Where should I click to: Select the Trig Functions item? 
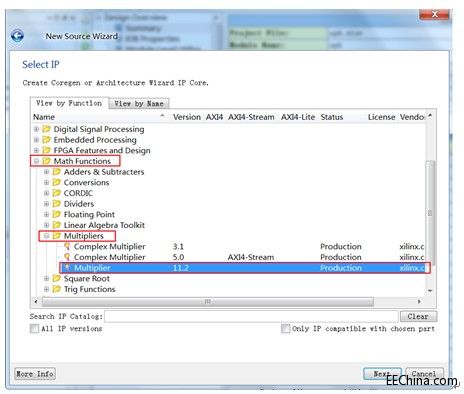point(89,289)
